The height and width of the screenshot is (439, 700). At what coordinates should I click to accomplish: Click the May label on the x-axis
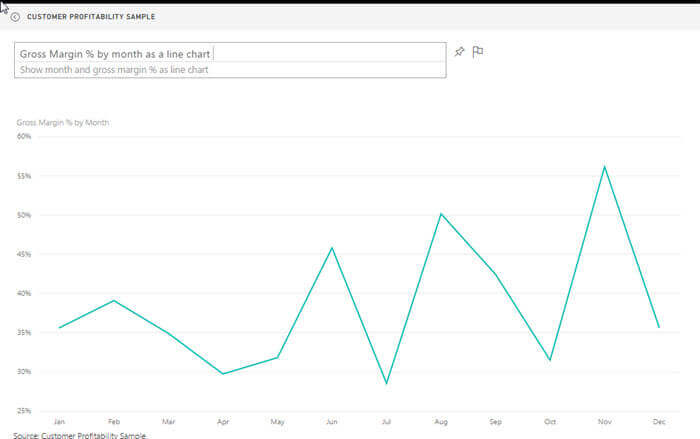(x=277, y=422)
